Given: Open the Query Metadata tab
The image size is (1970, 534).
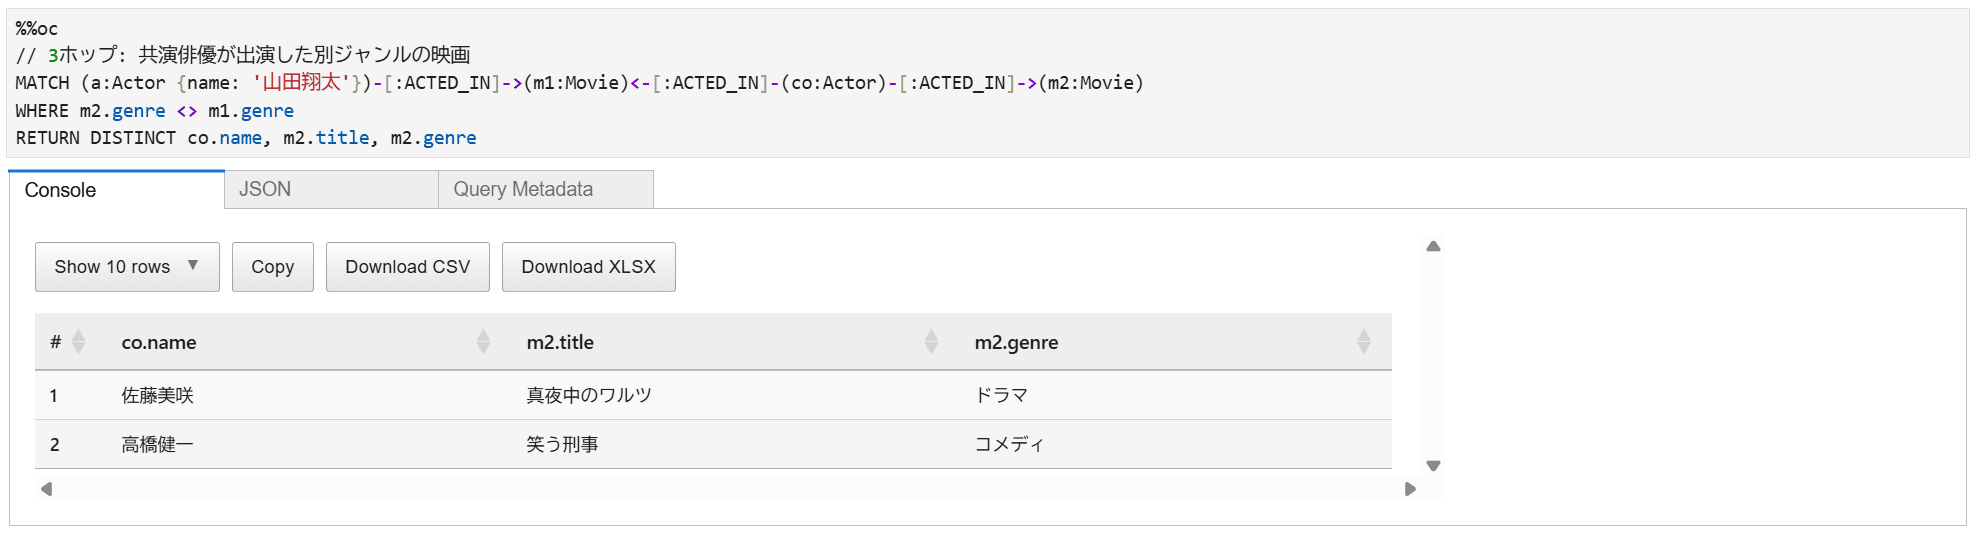Looking at the screenshot, I should [x=546, y=189].
